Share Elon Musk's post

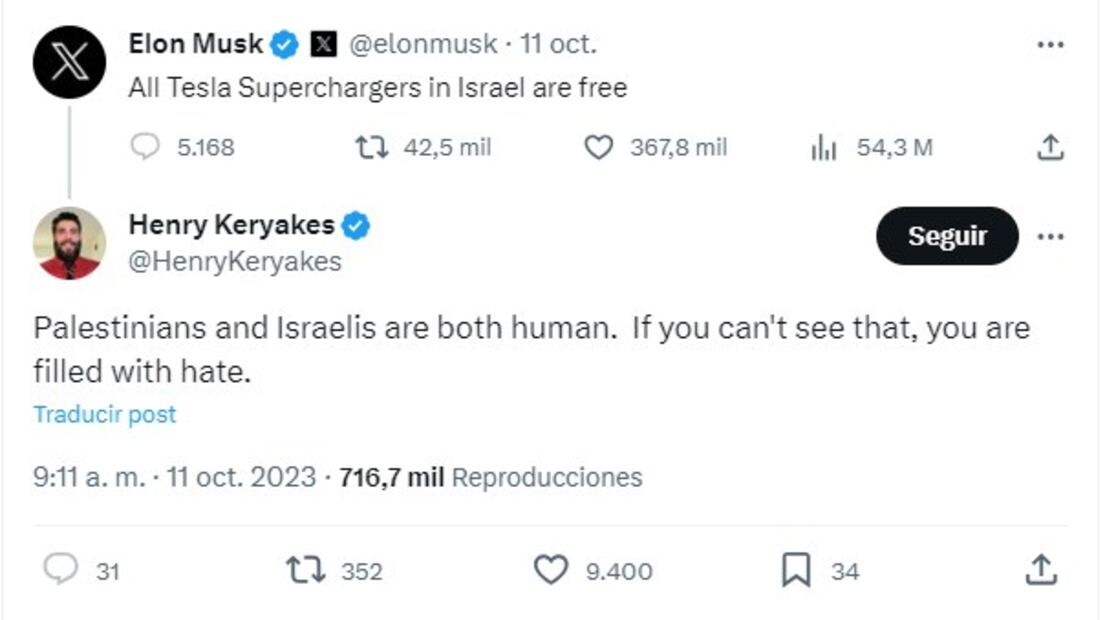pyautogui.click(x=1050, y=148)
